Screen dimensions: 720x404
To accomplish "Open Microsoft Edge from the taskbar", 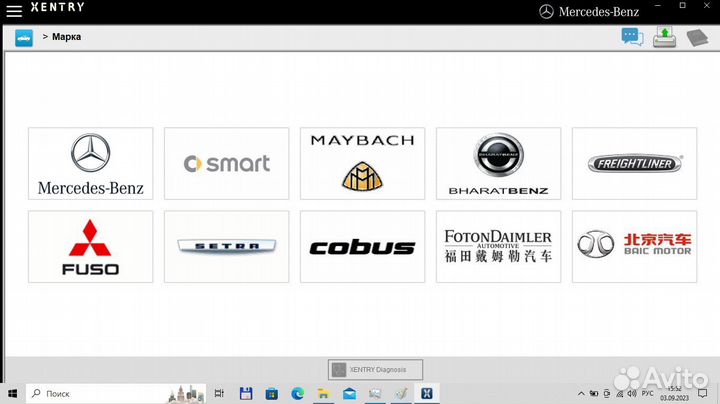I will [x=297, y=393].
